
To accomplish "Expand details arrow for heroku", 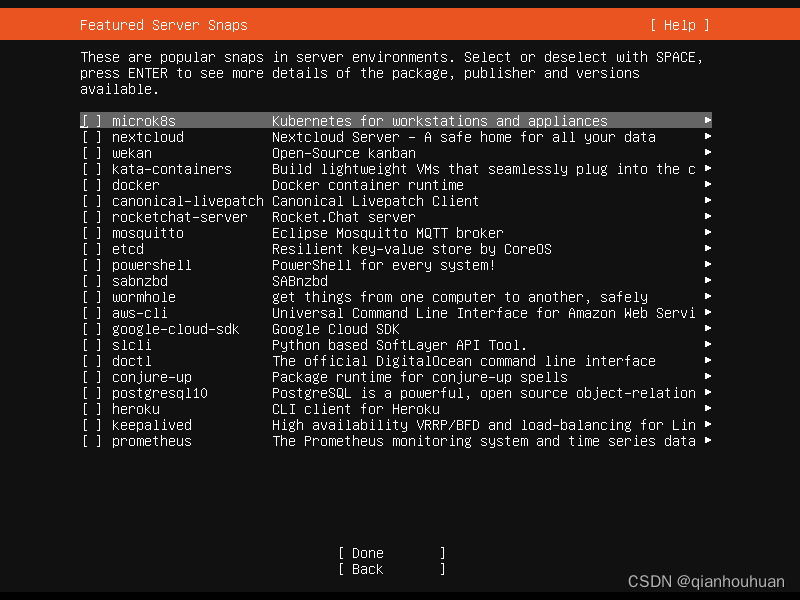I will tap(708, 408).
